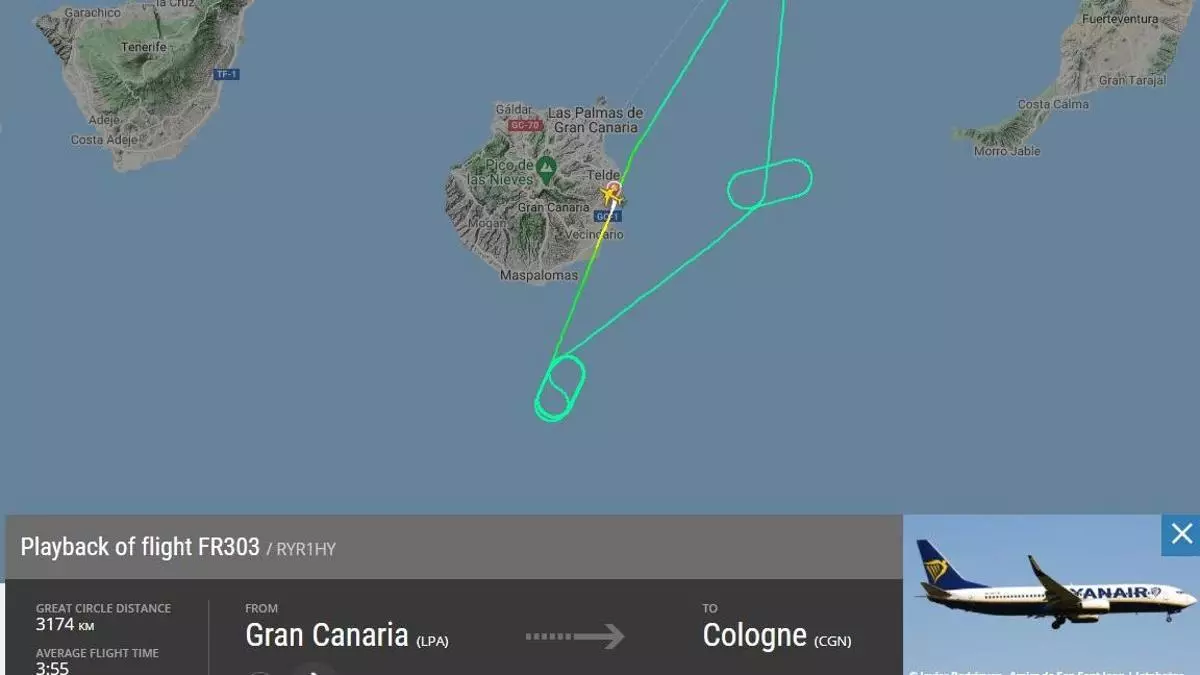Image resolution: width=1200 pixels, height=675 pixels.
Task: Close the flight playback panel
Action: (x=1181, y=534)
